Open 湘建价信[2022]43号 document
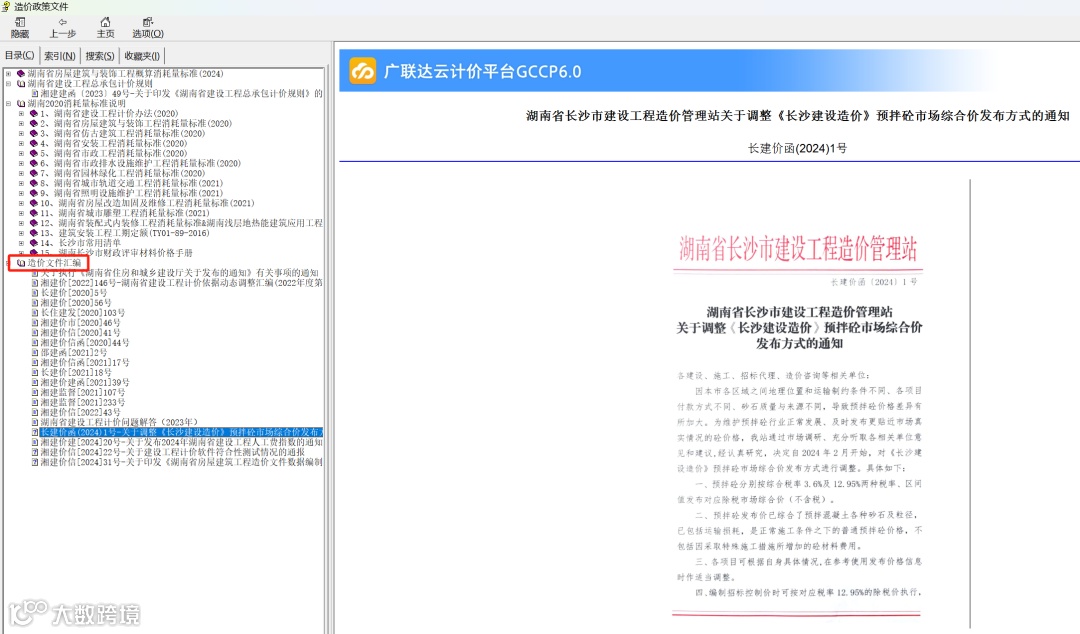This screenshot has width=1080, height=634. (x=80, y=412)
